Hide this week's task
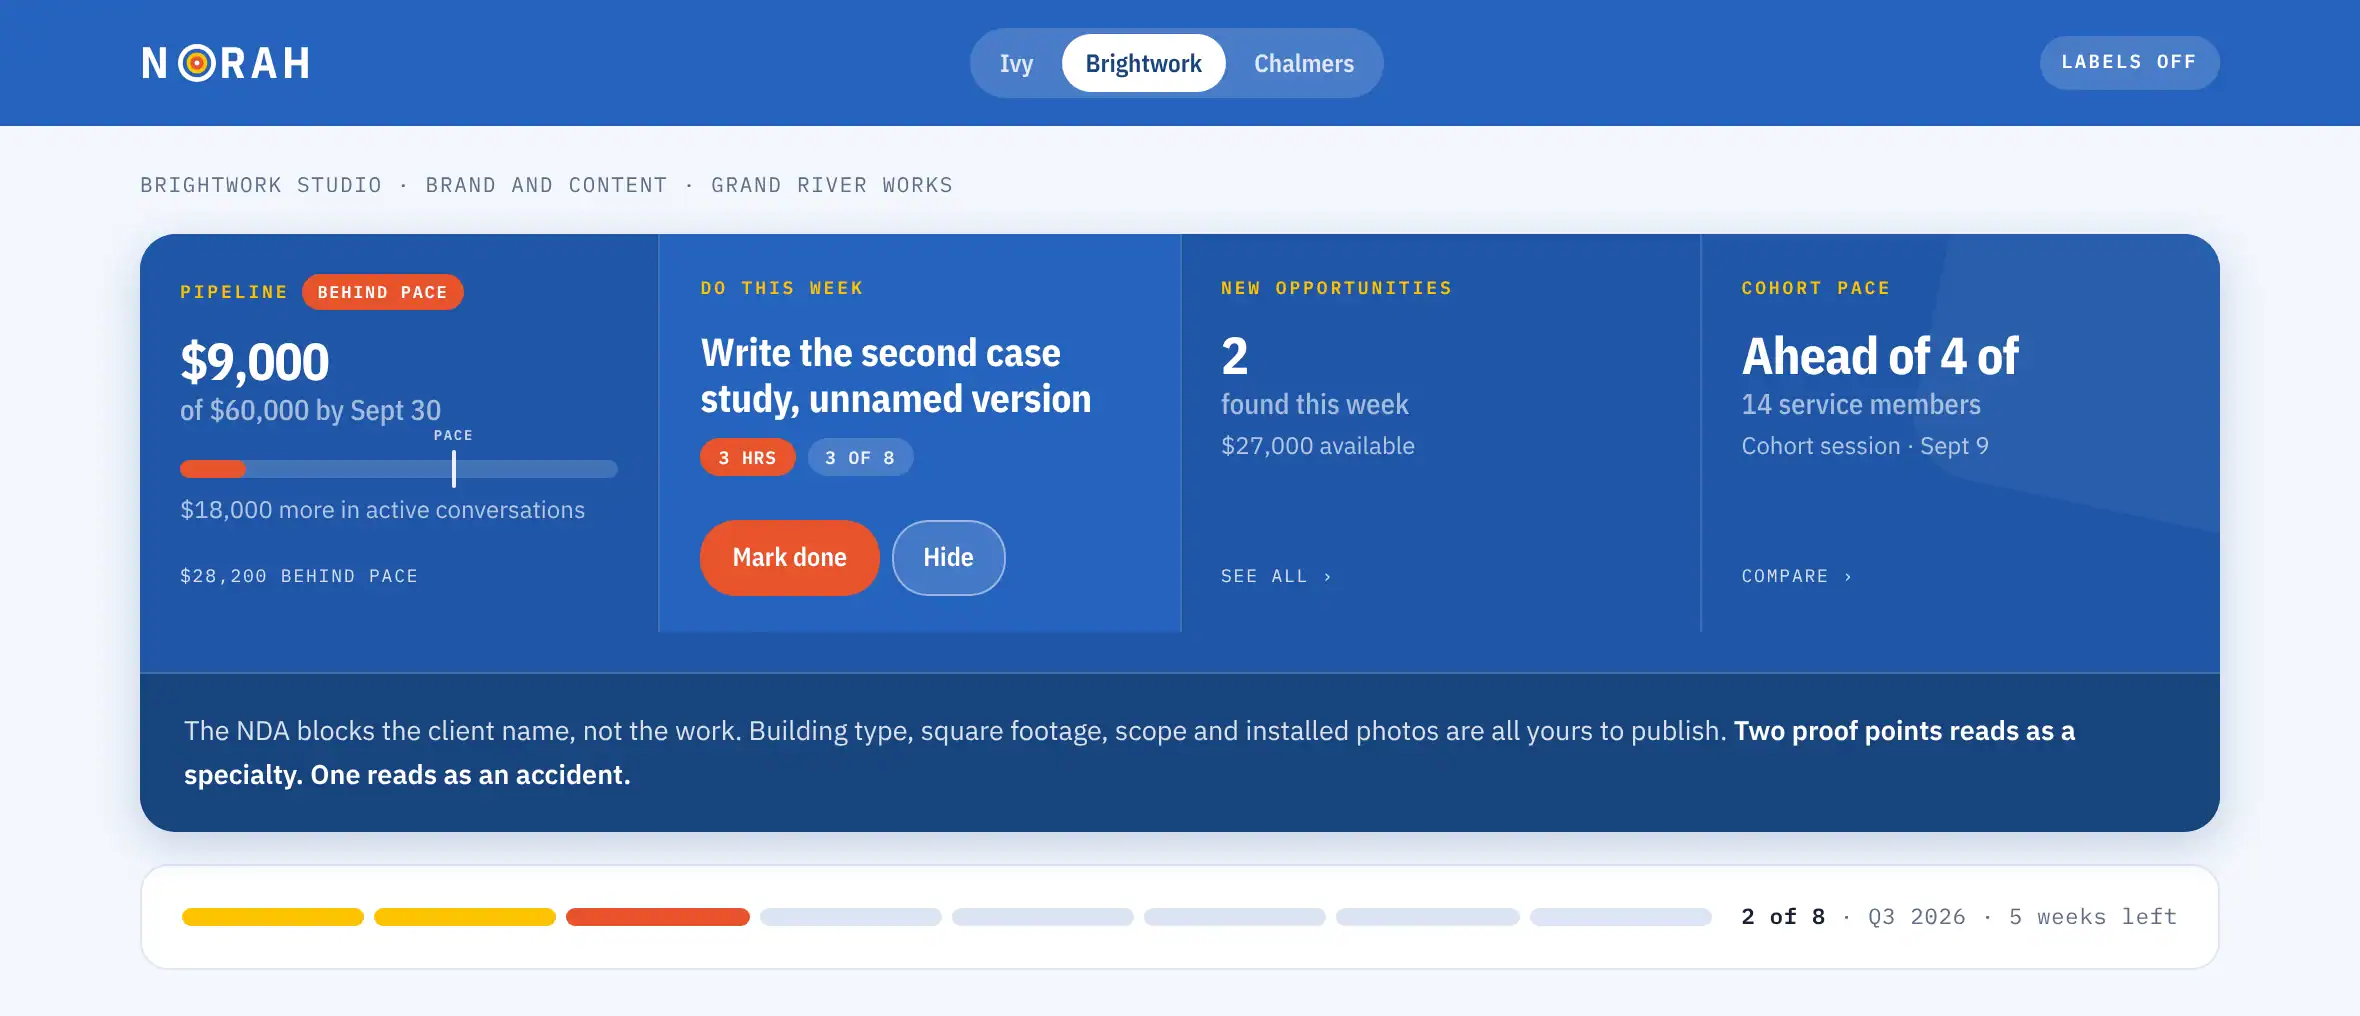 pyautogui.click(x=948, y=557)
